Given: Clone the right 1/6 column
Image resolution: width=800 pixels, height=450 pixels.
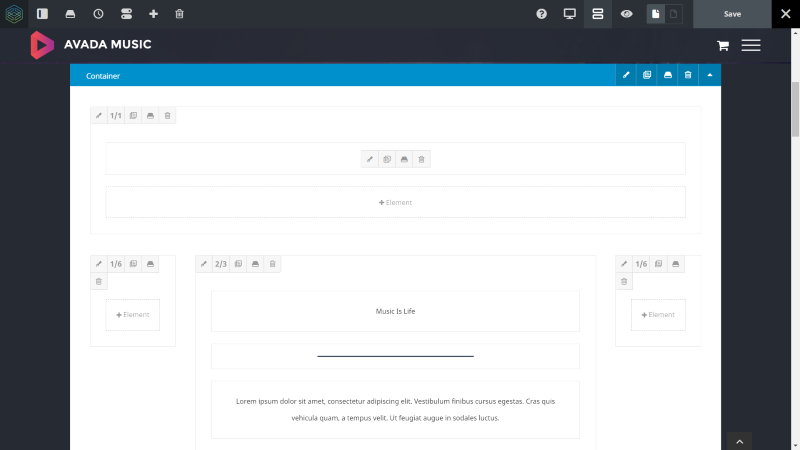Looking at the screenshot, I should click(x=659, y=264).
